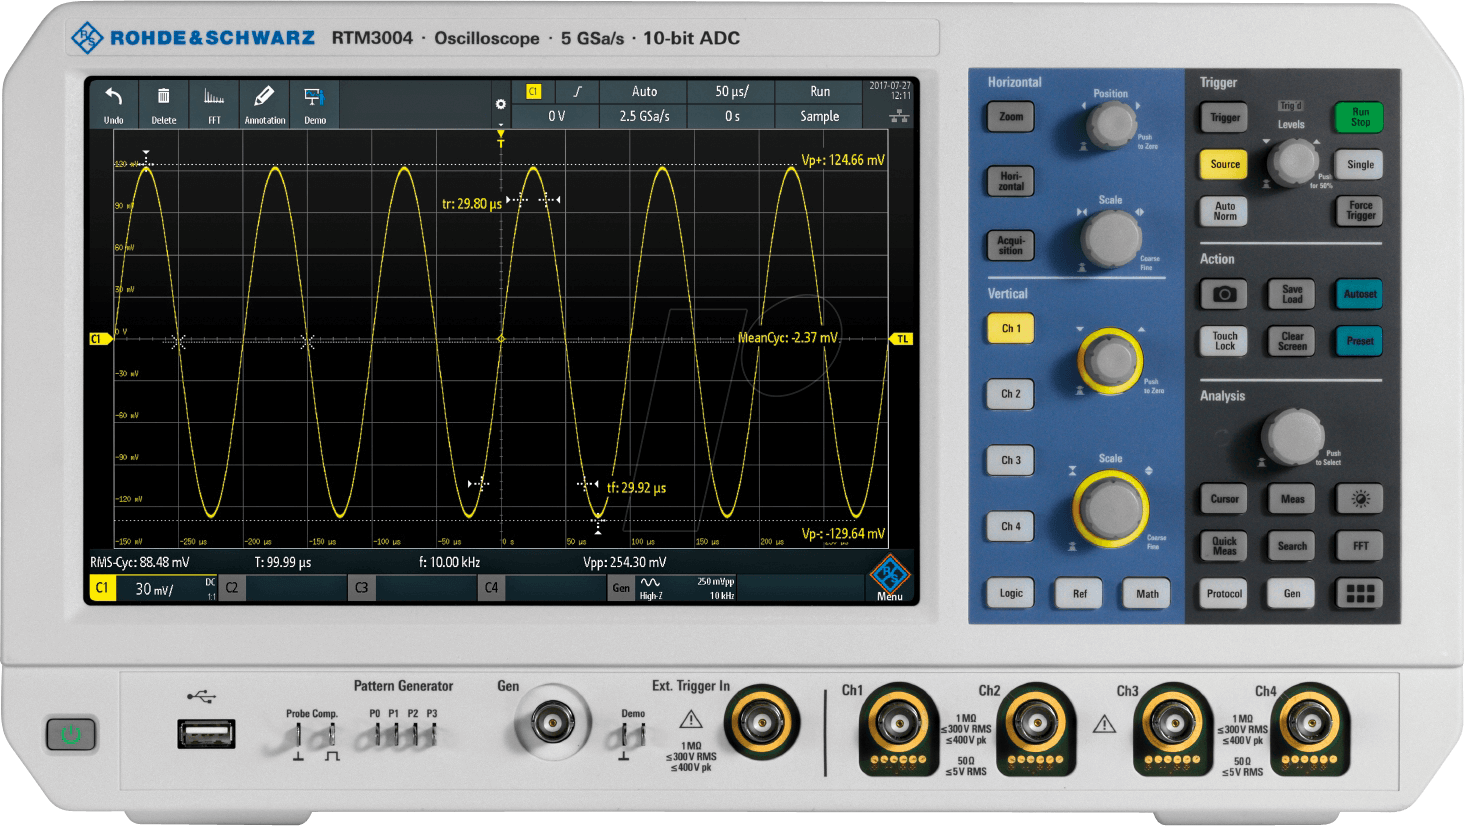Tap the Delete trash icon

pyautogui.click(x=163, y=103)
